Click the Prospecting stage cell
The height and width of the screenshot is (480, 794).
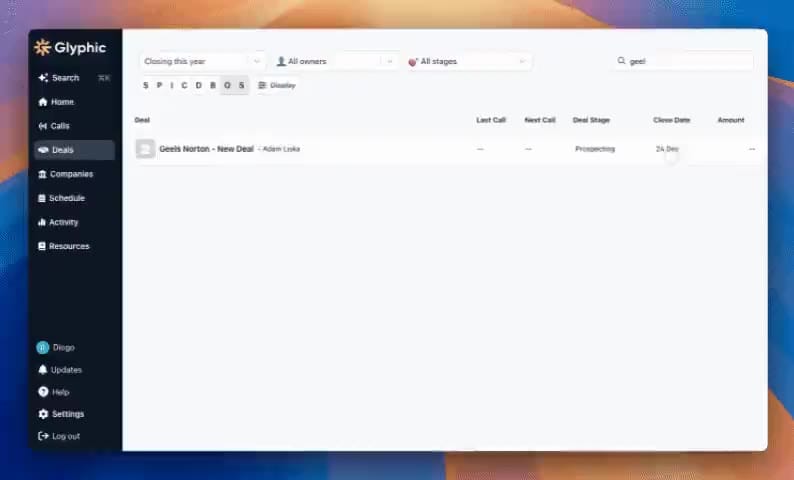[595, 149]
